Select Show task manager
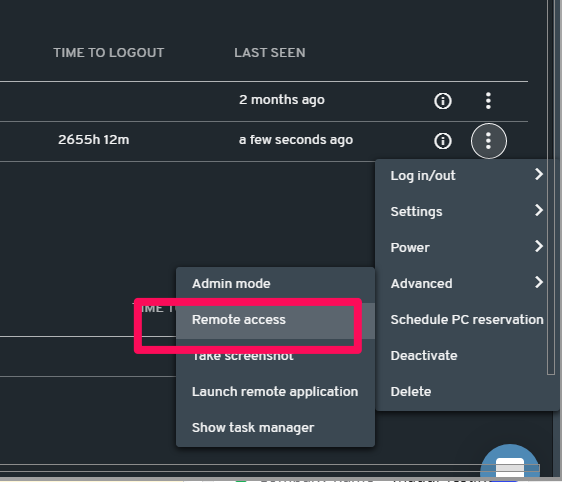 tap(275, 427)
